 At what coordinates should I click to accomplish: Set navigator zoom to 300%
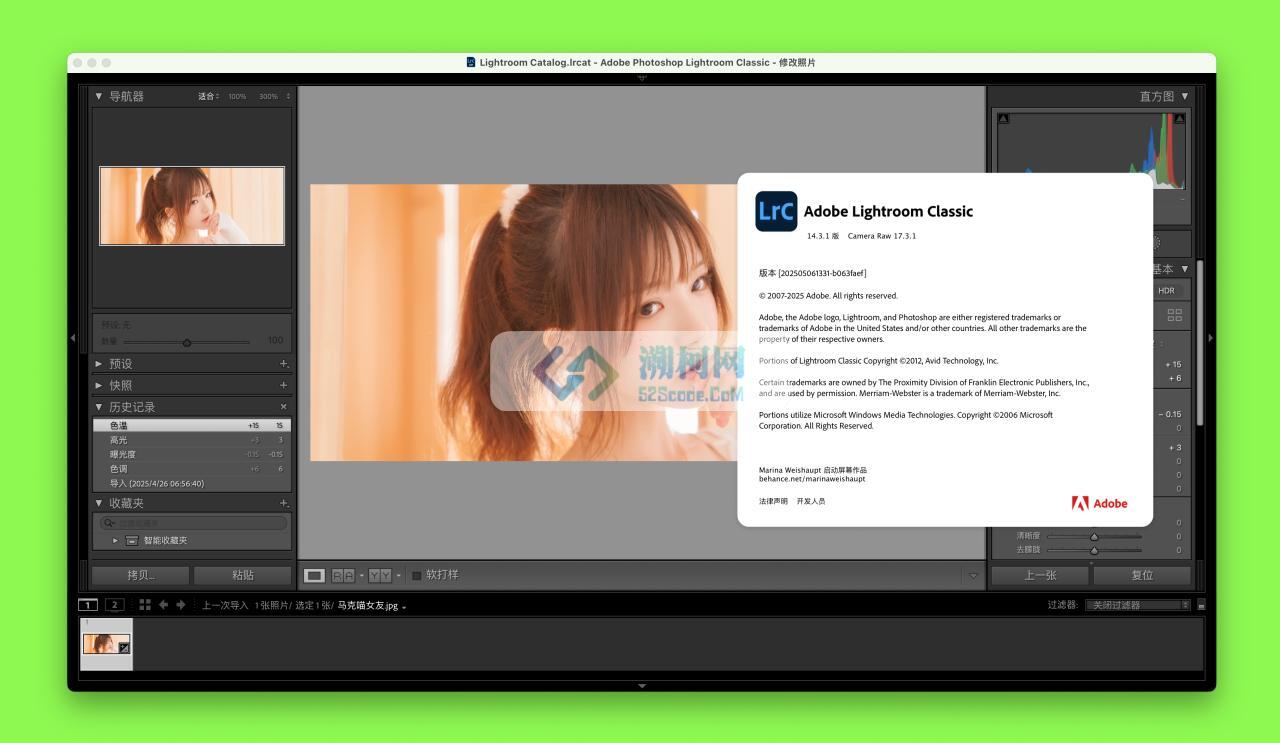tap(268, 96)
